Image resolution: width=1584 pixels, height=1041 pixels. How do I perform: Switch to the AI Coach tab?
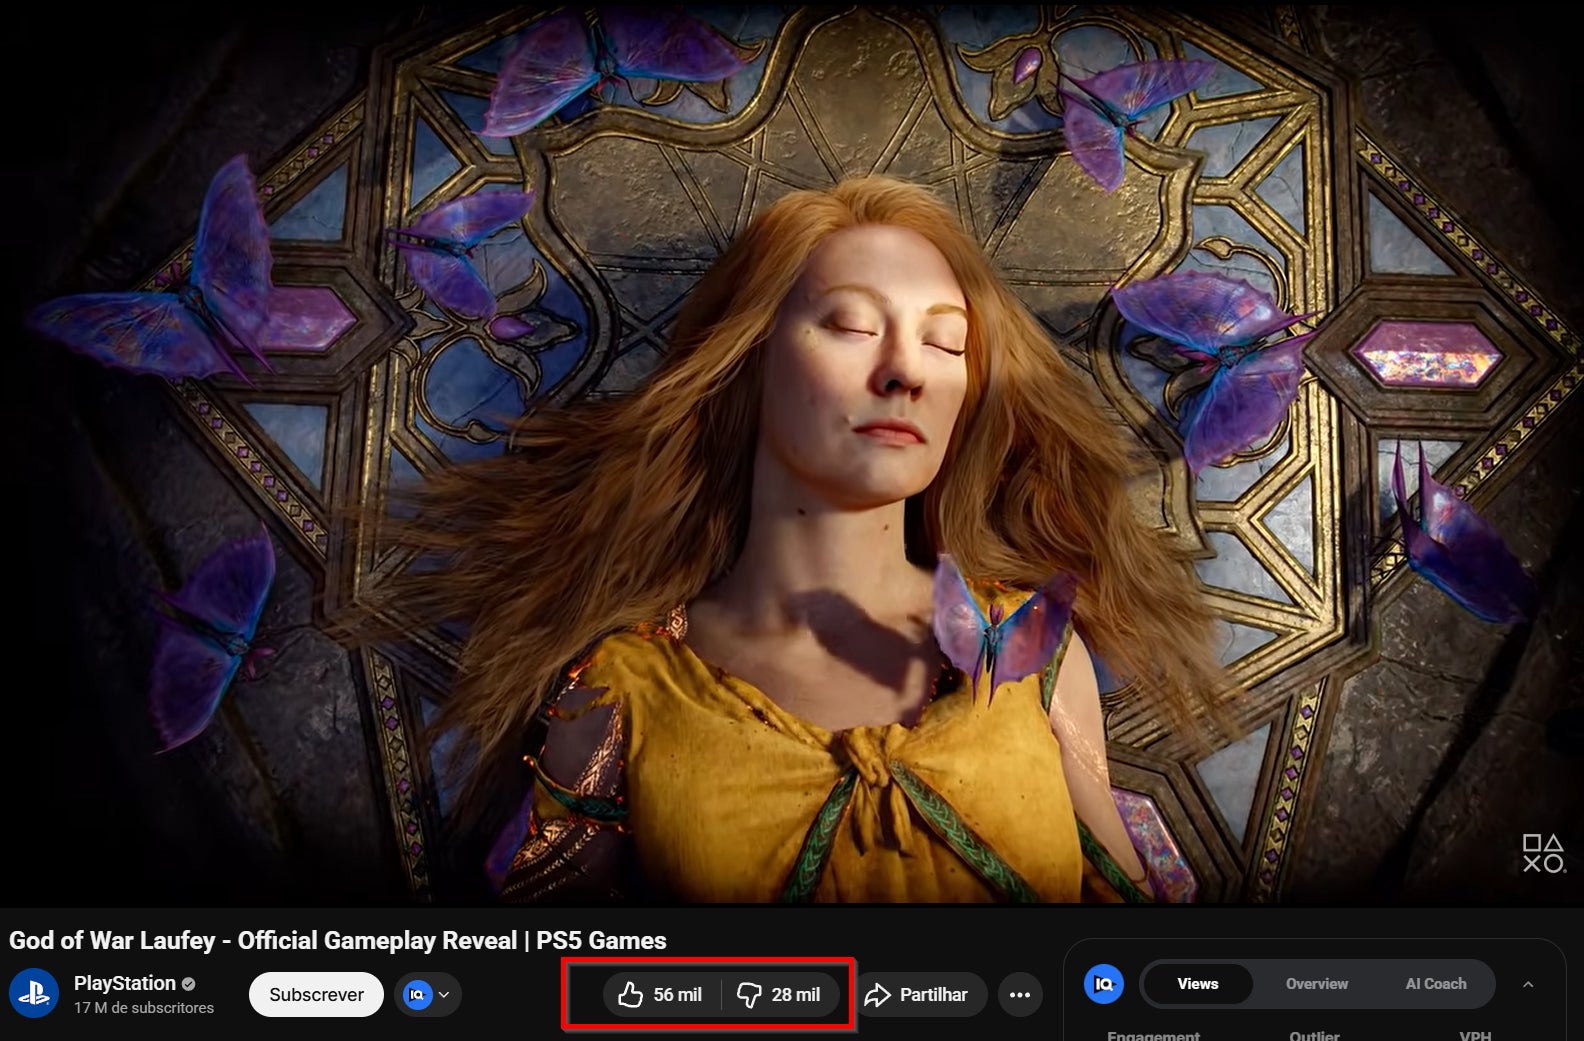(x=1436, y=984)
